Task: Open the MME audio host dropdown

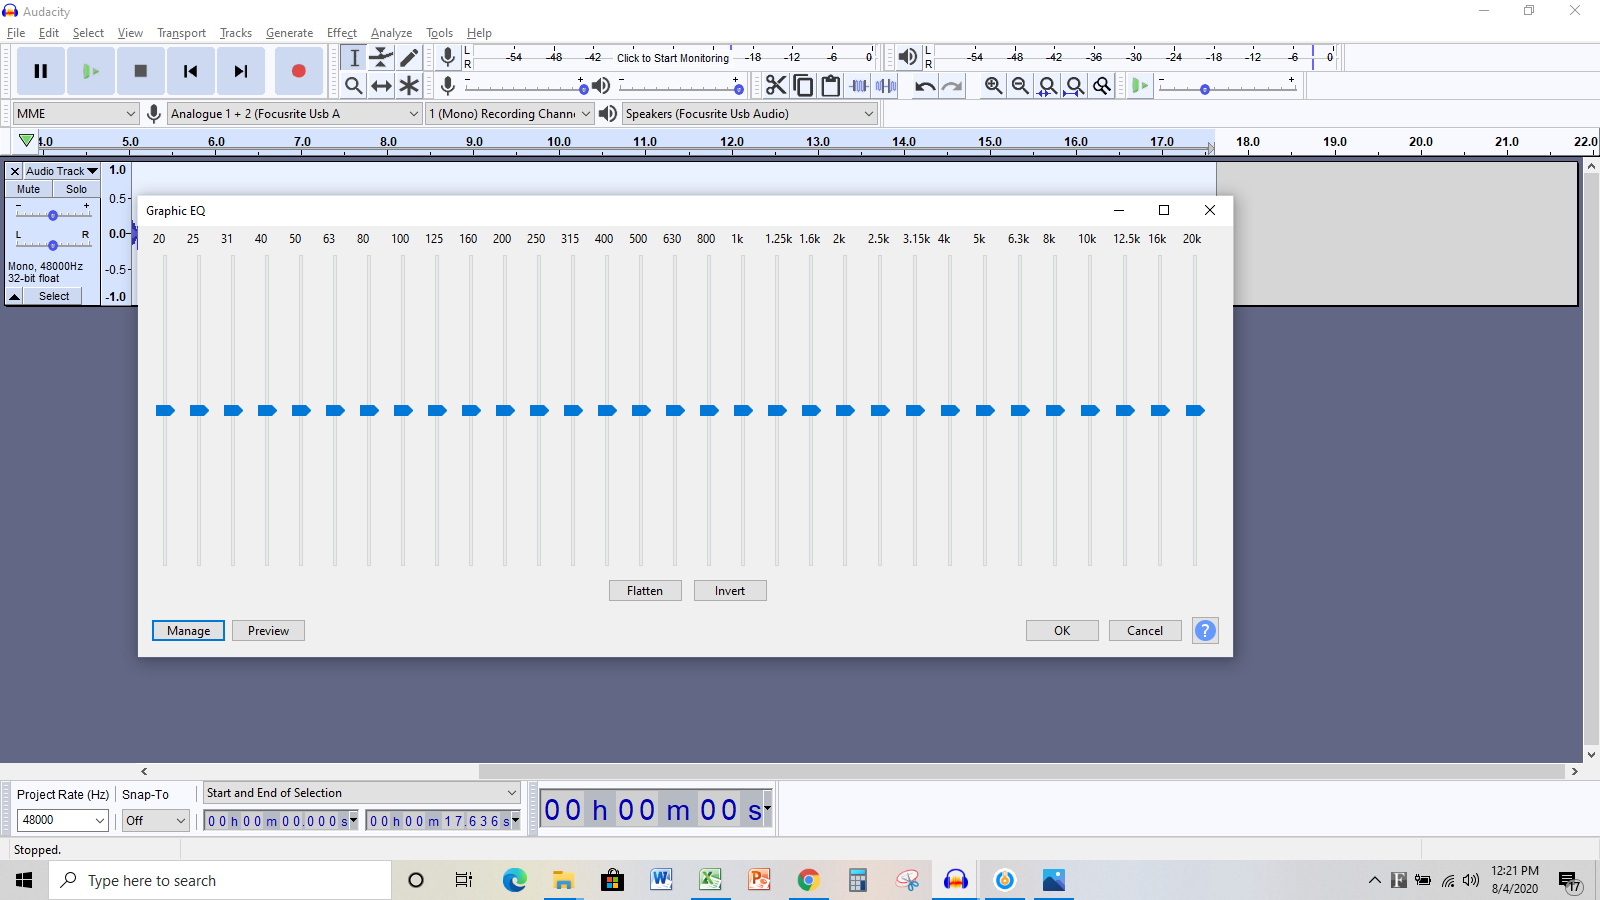Action: 75,114
